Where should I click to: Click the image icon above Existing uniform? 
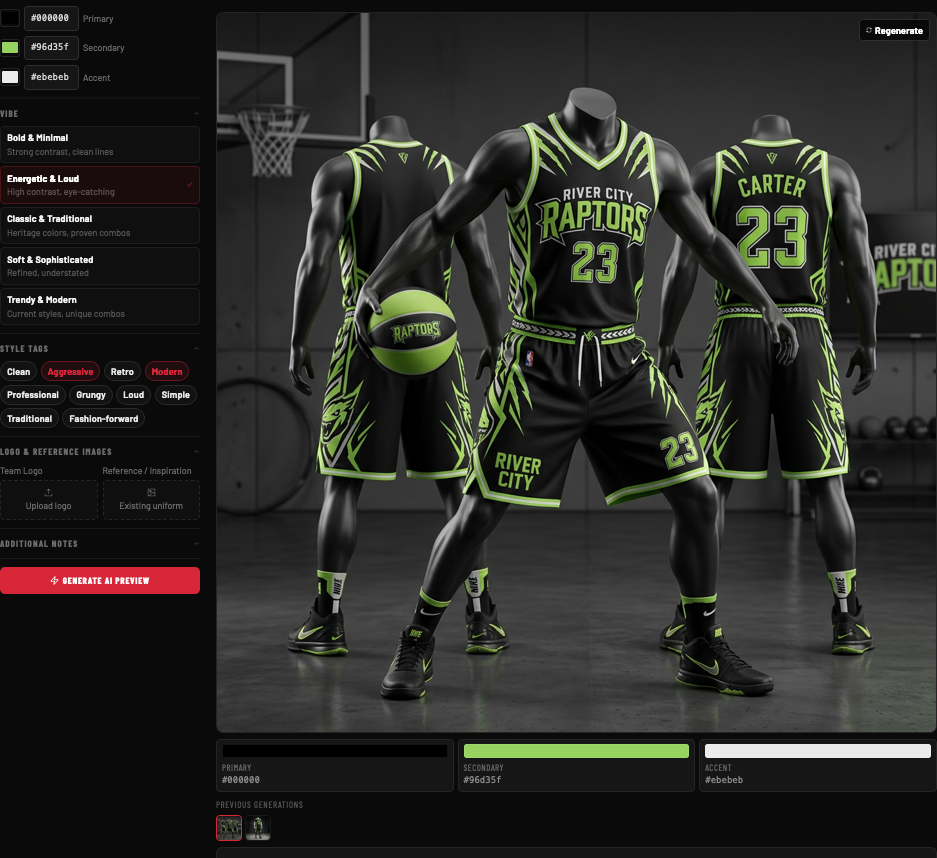coord(151,492)
